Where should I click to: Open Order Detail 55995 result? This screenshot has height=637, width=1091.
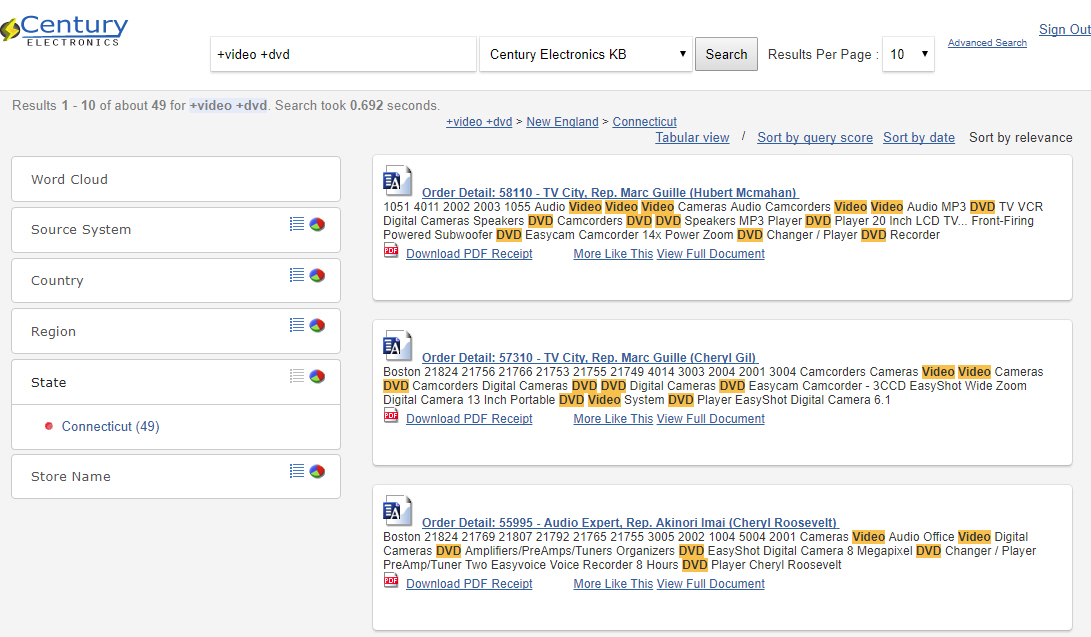tap(630, 522)
